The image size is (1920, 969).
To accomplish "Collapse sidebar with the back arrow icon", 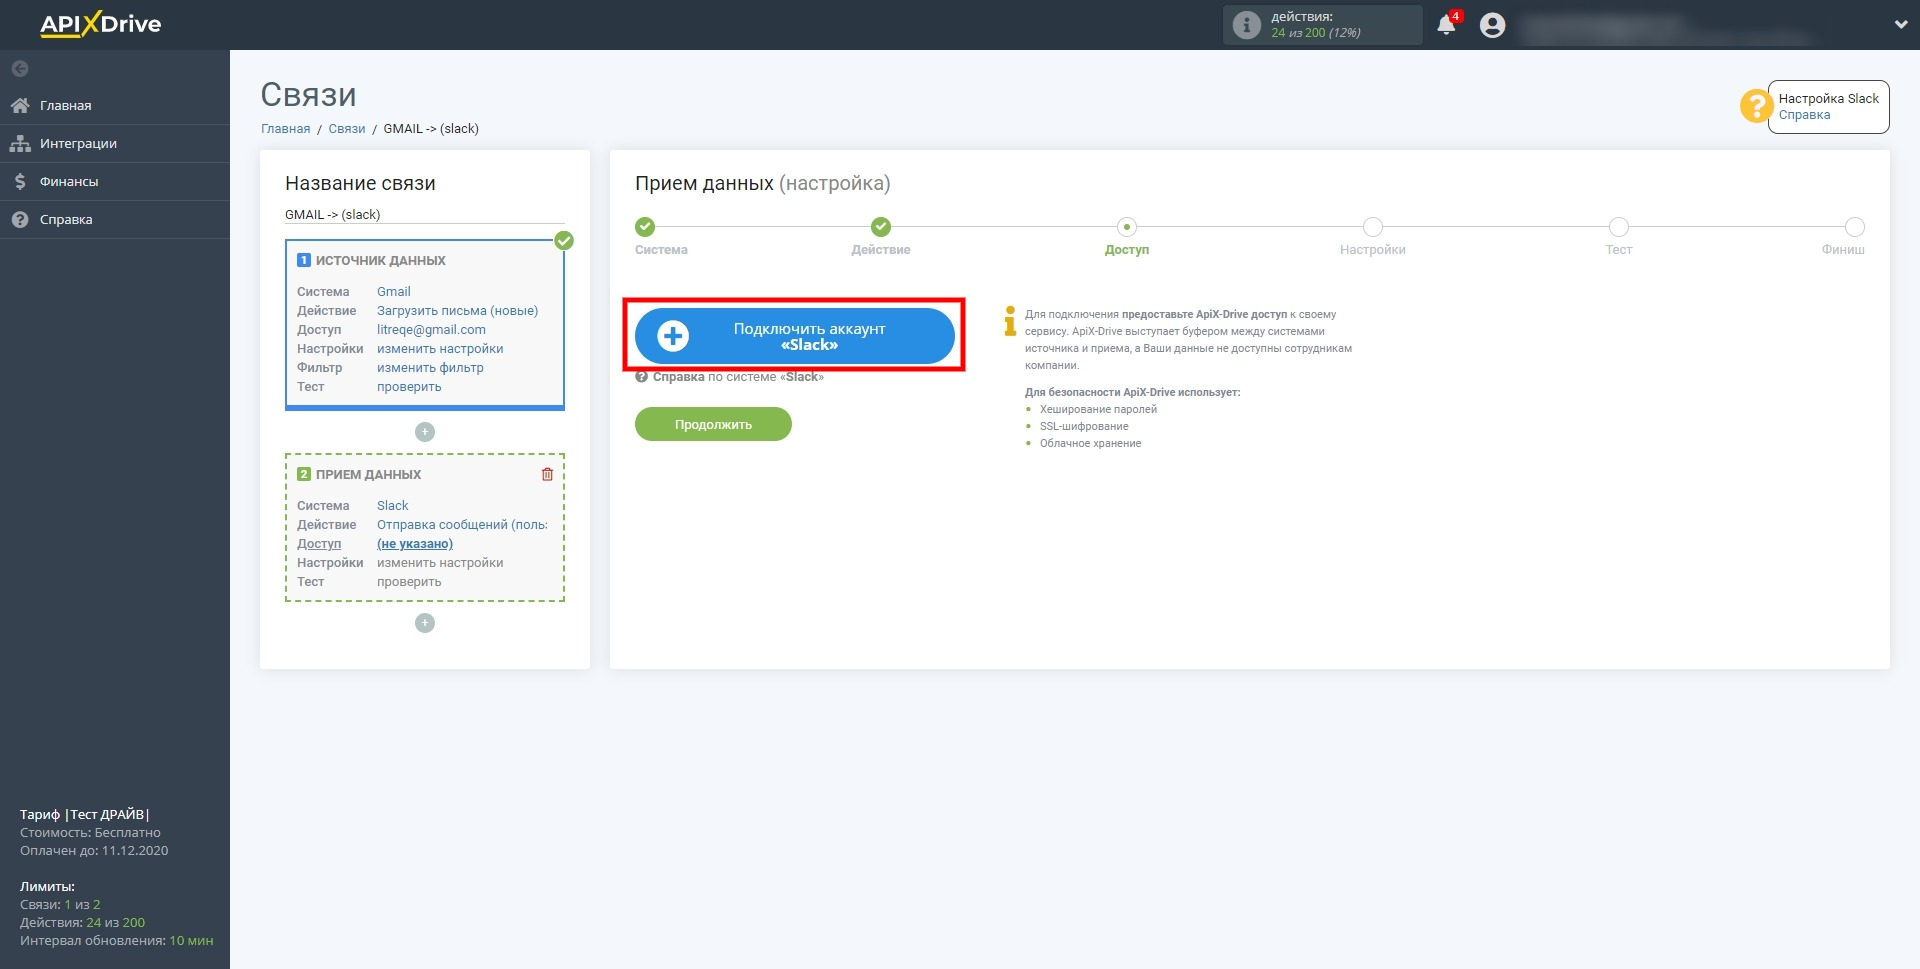I will click(20, 69).
